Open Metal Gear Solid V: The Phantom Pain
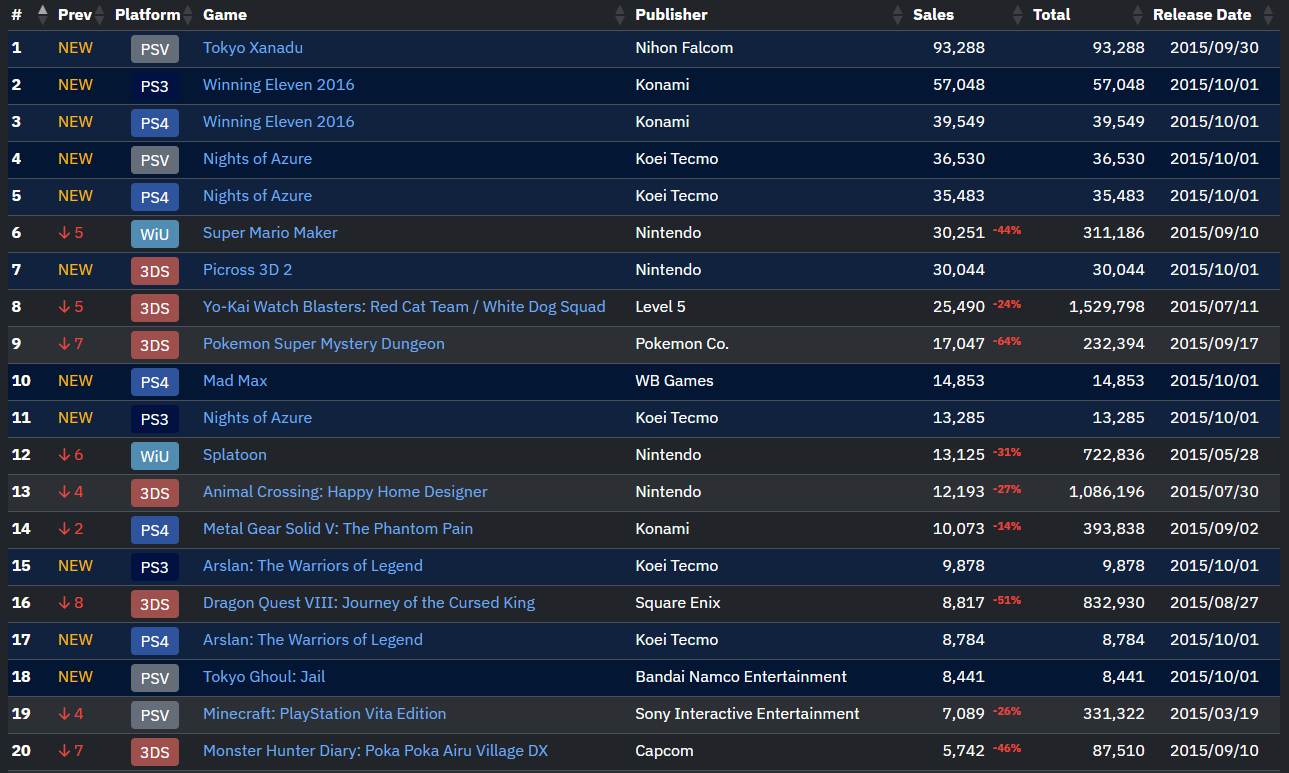The height and width of the screenshot is (773, 1289). 338,529
